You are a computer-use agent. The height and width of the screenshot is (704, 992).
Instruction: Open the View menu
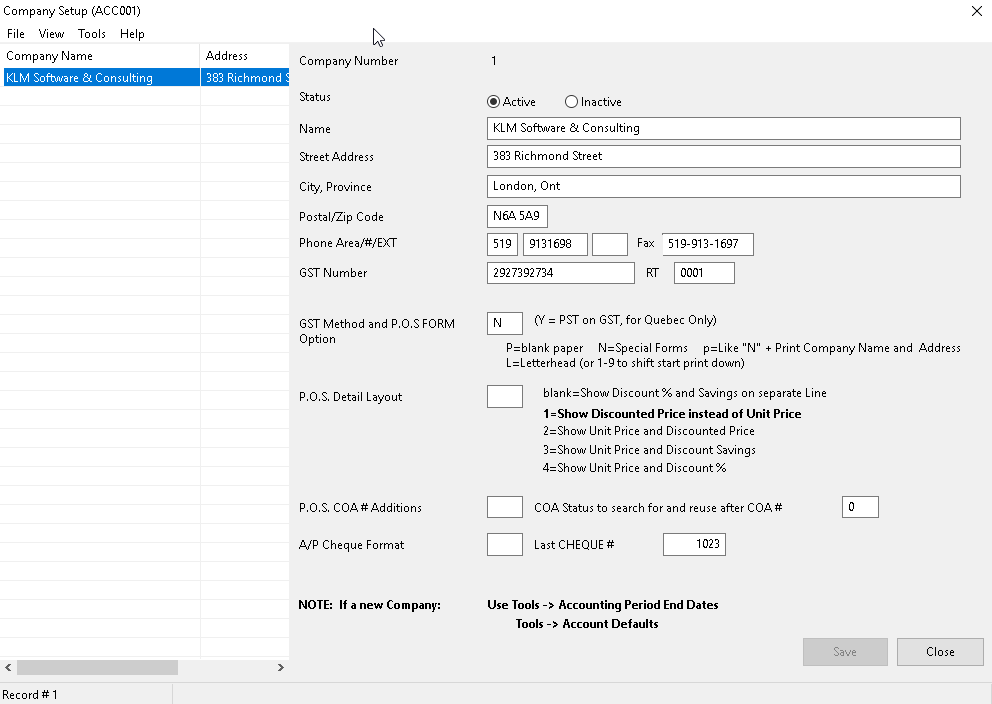point(51,34)
